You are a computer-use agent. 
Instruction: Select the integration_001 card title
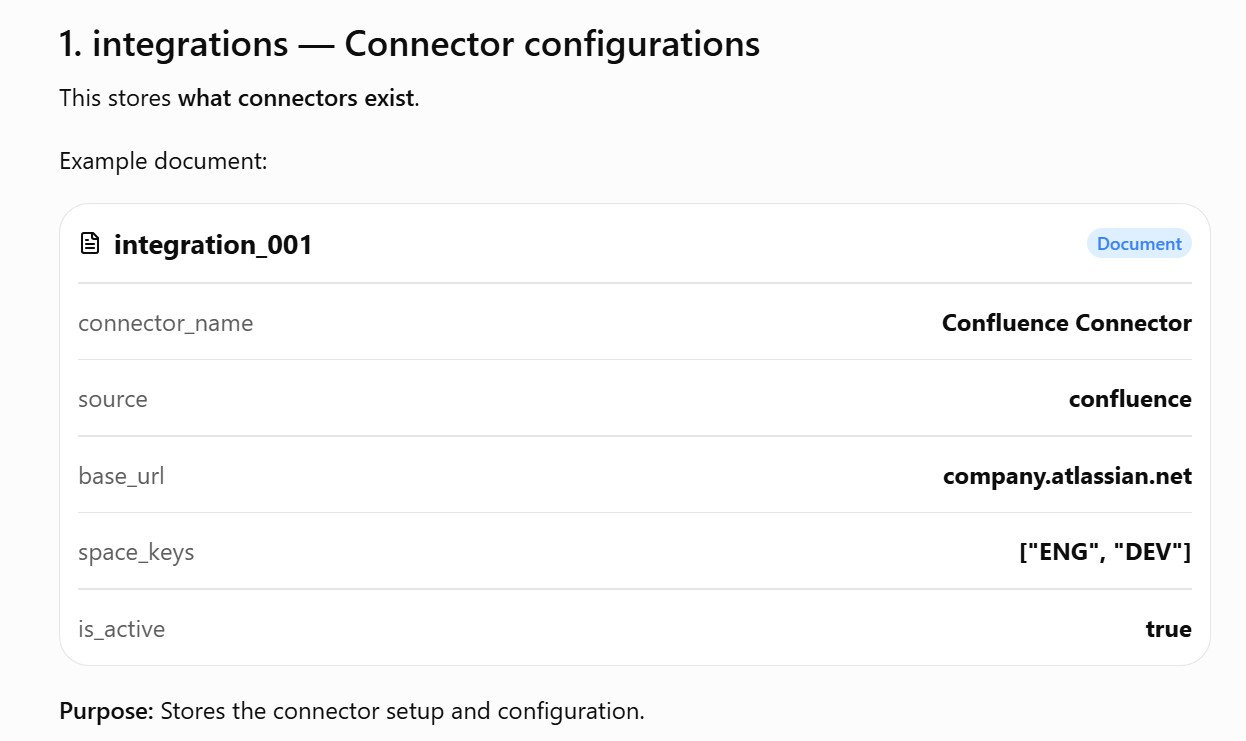[213, 245]
